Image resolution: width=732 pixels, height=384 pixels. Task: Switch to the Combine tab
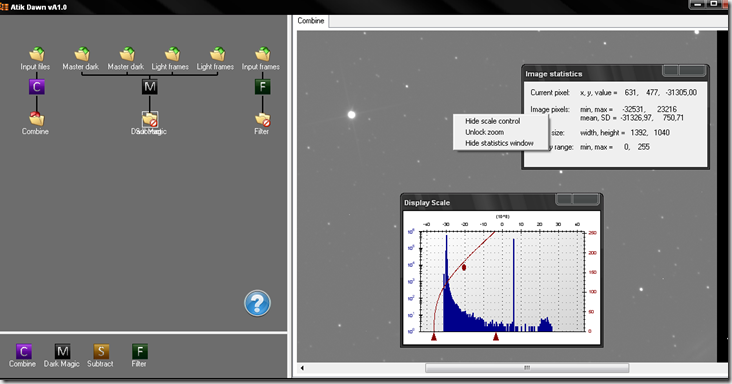coord(311,21)
